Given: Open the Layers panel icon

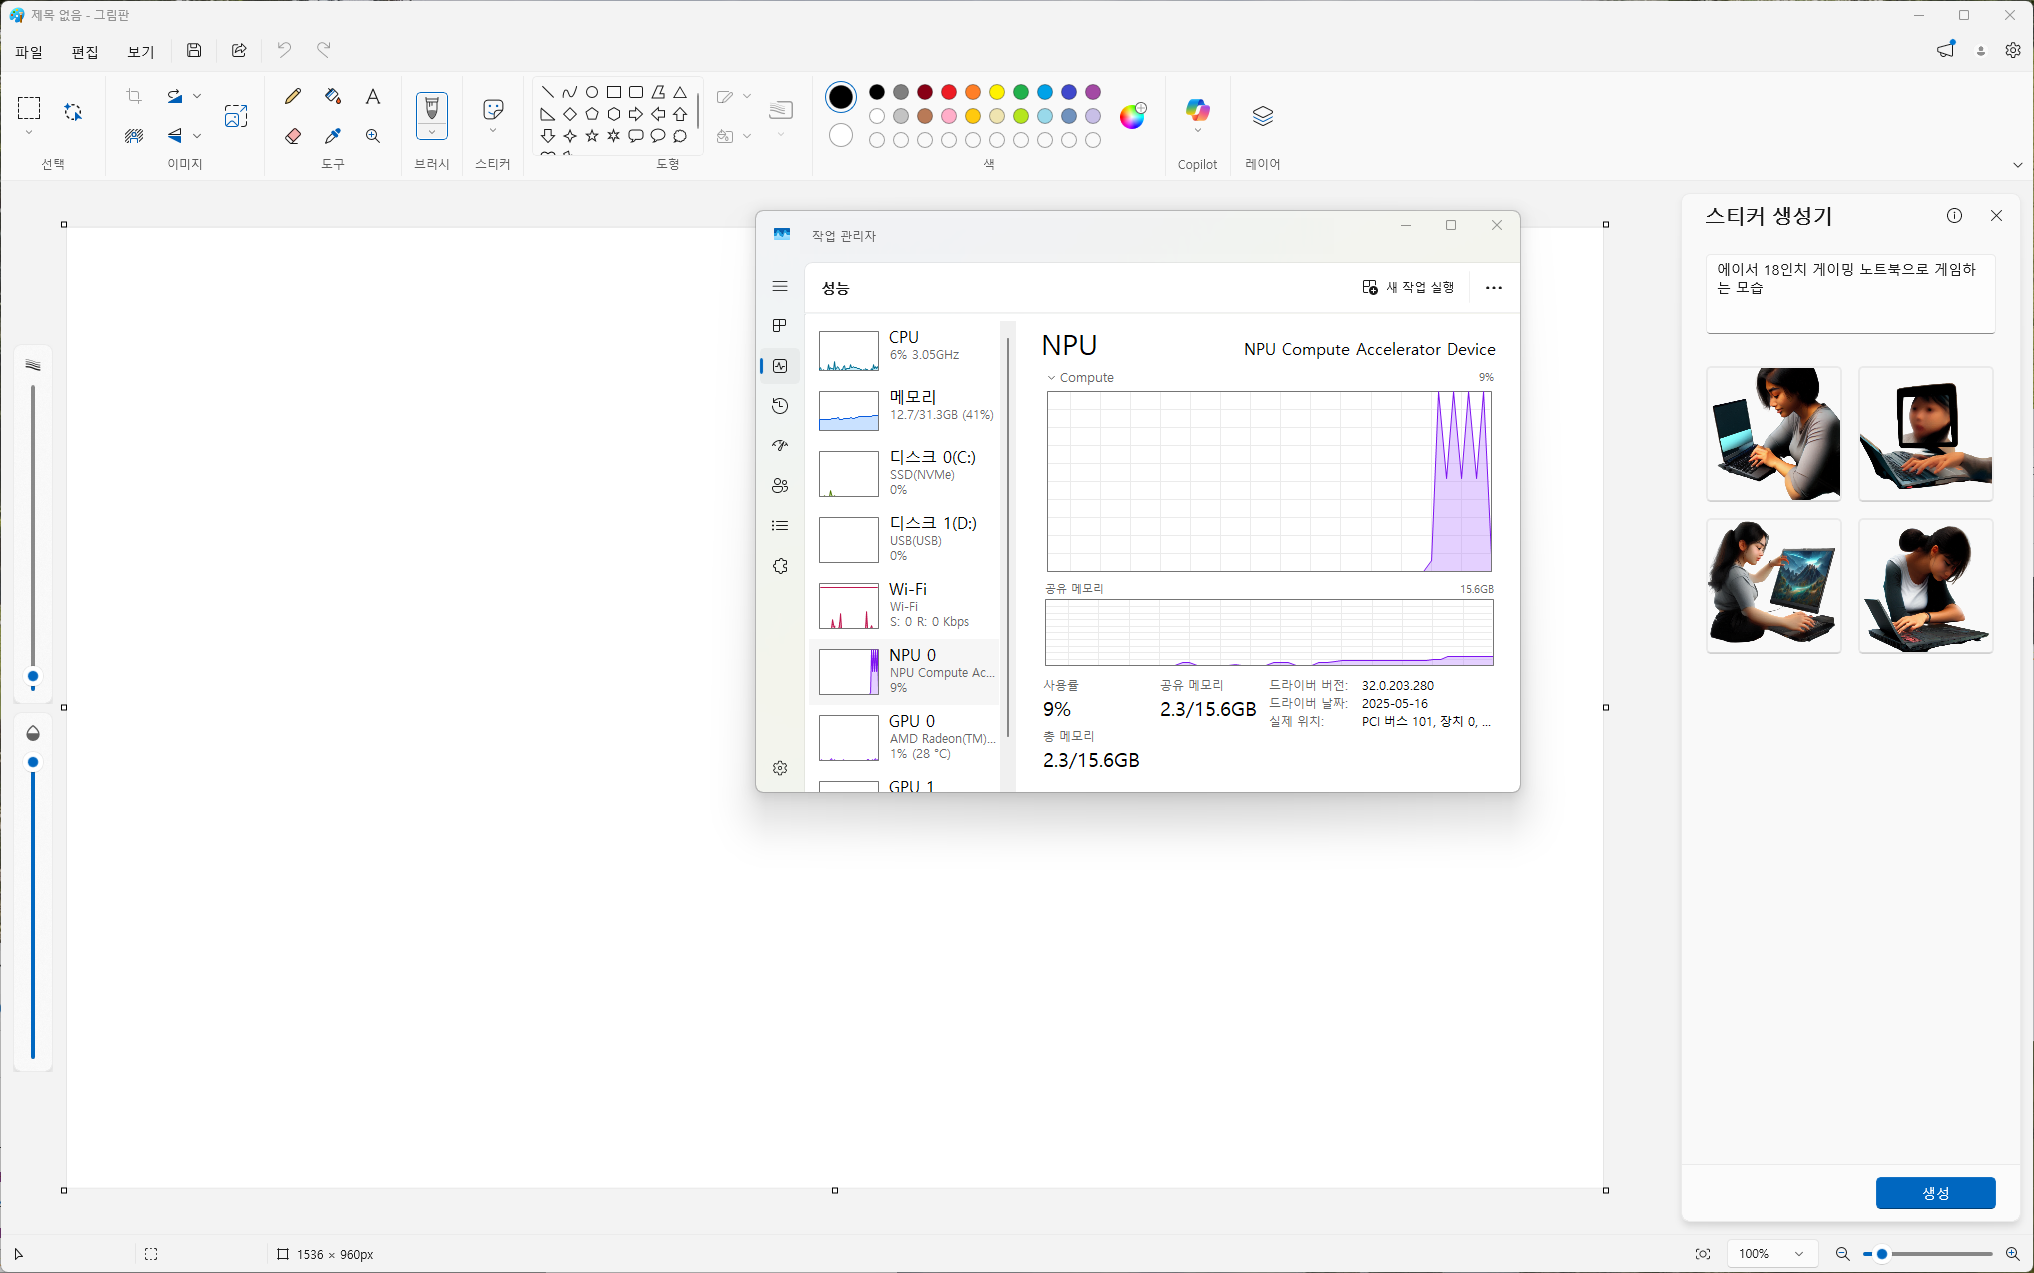Looking at the screenshot, I should (1262, 116).
